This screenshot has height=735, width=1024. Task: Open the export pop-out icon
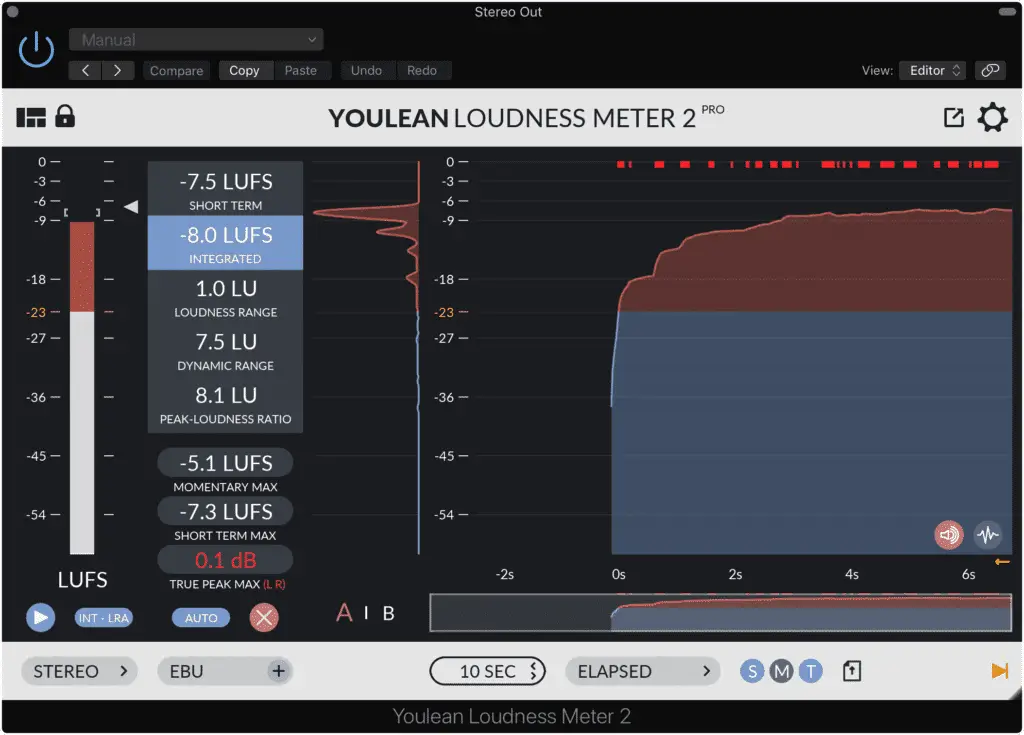coord(953,118)
